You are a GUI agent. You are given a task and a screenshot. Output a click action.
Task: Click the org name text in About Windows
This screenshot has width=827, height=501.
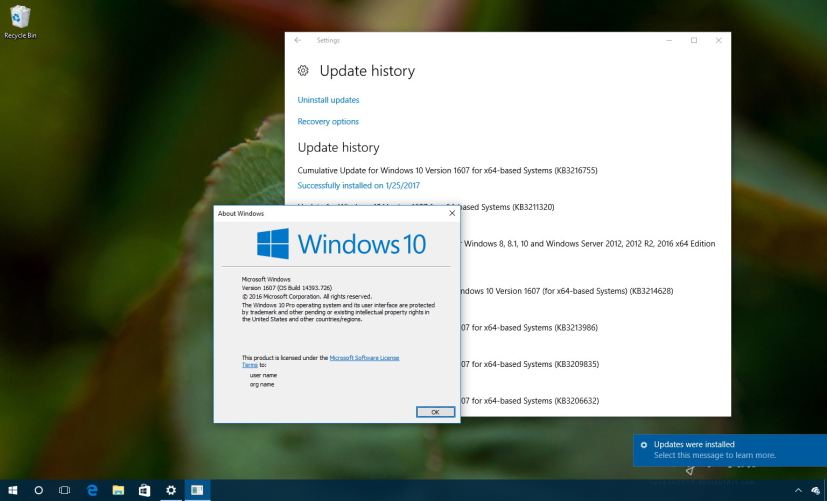point(262,384)
